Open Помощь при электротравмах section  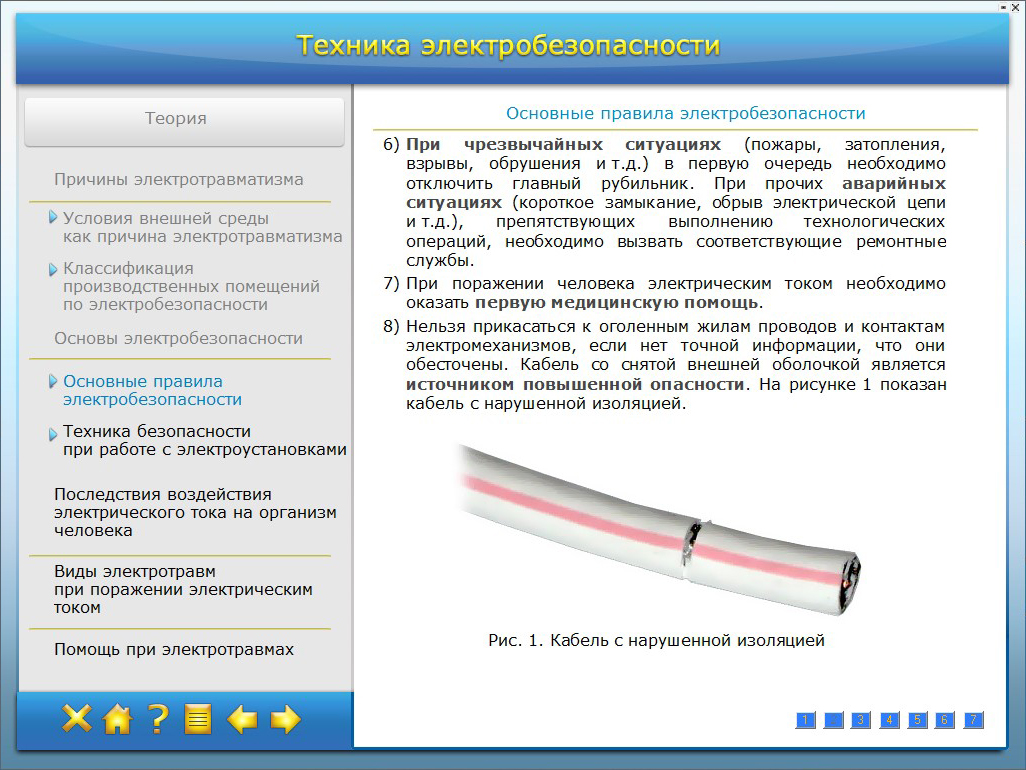pyautogui.click(x=174, y=649)
